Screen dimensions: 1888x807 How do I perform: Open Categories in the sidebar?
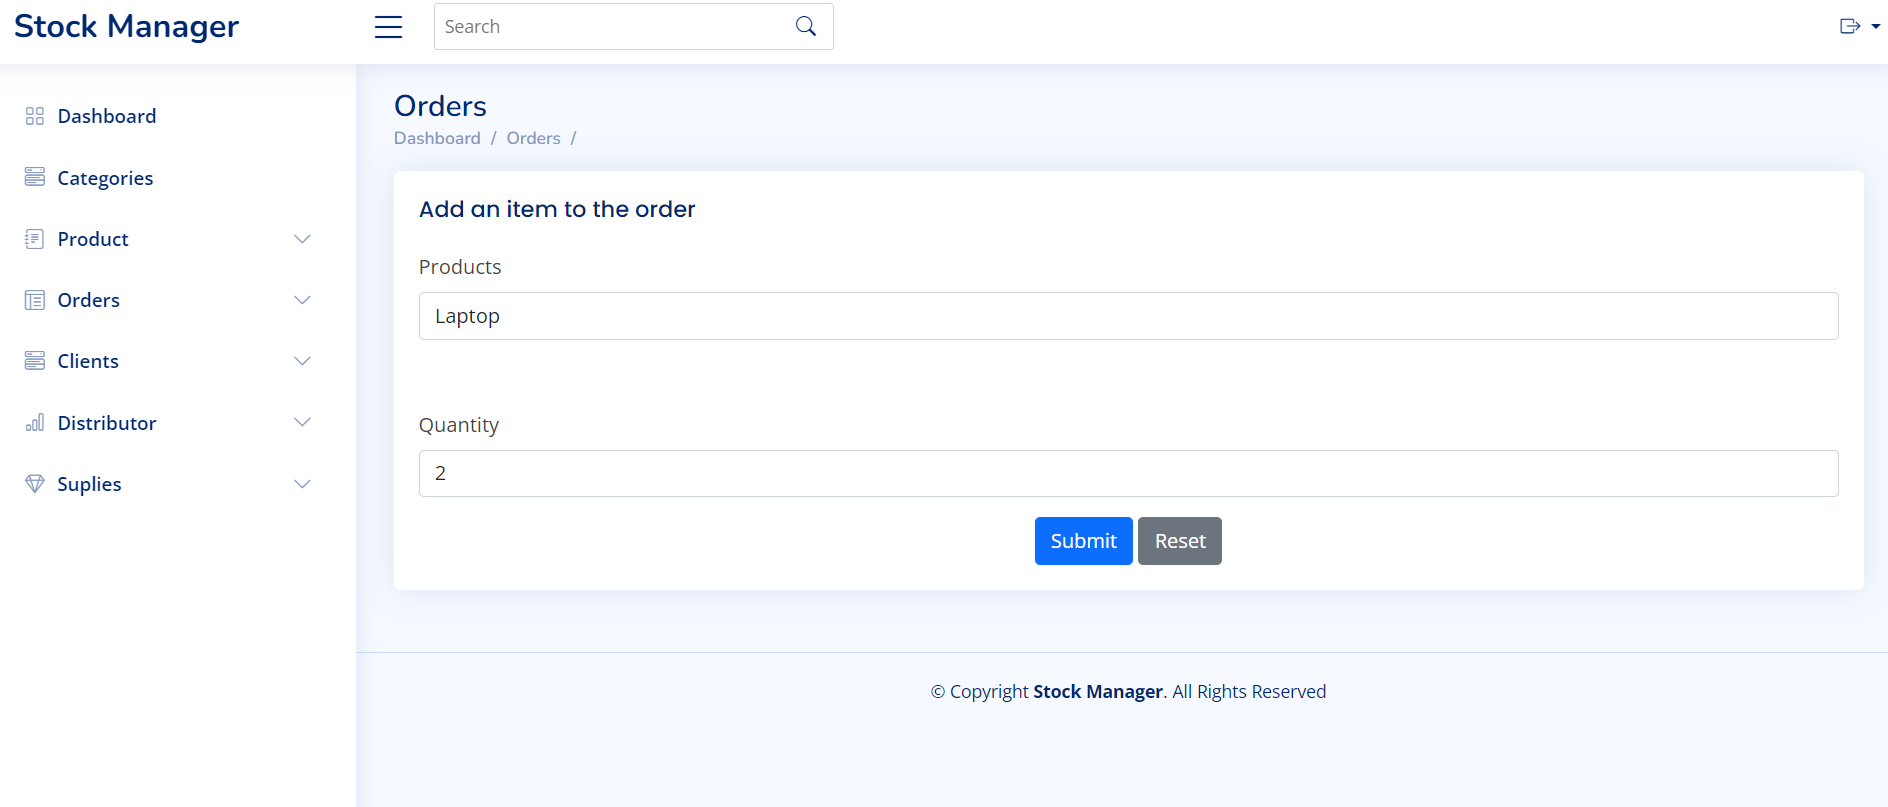pyautogui.click(x=105, y=178)
